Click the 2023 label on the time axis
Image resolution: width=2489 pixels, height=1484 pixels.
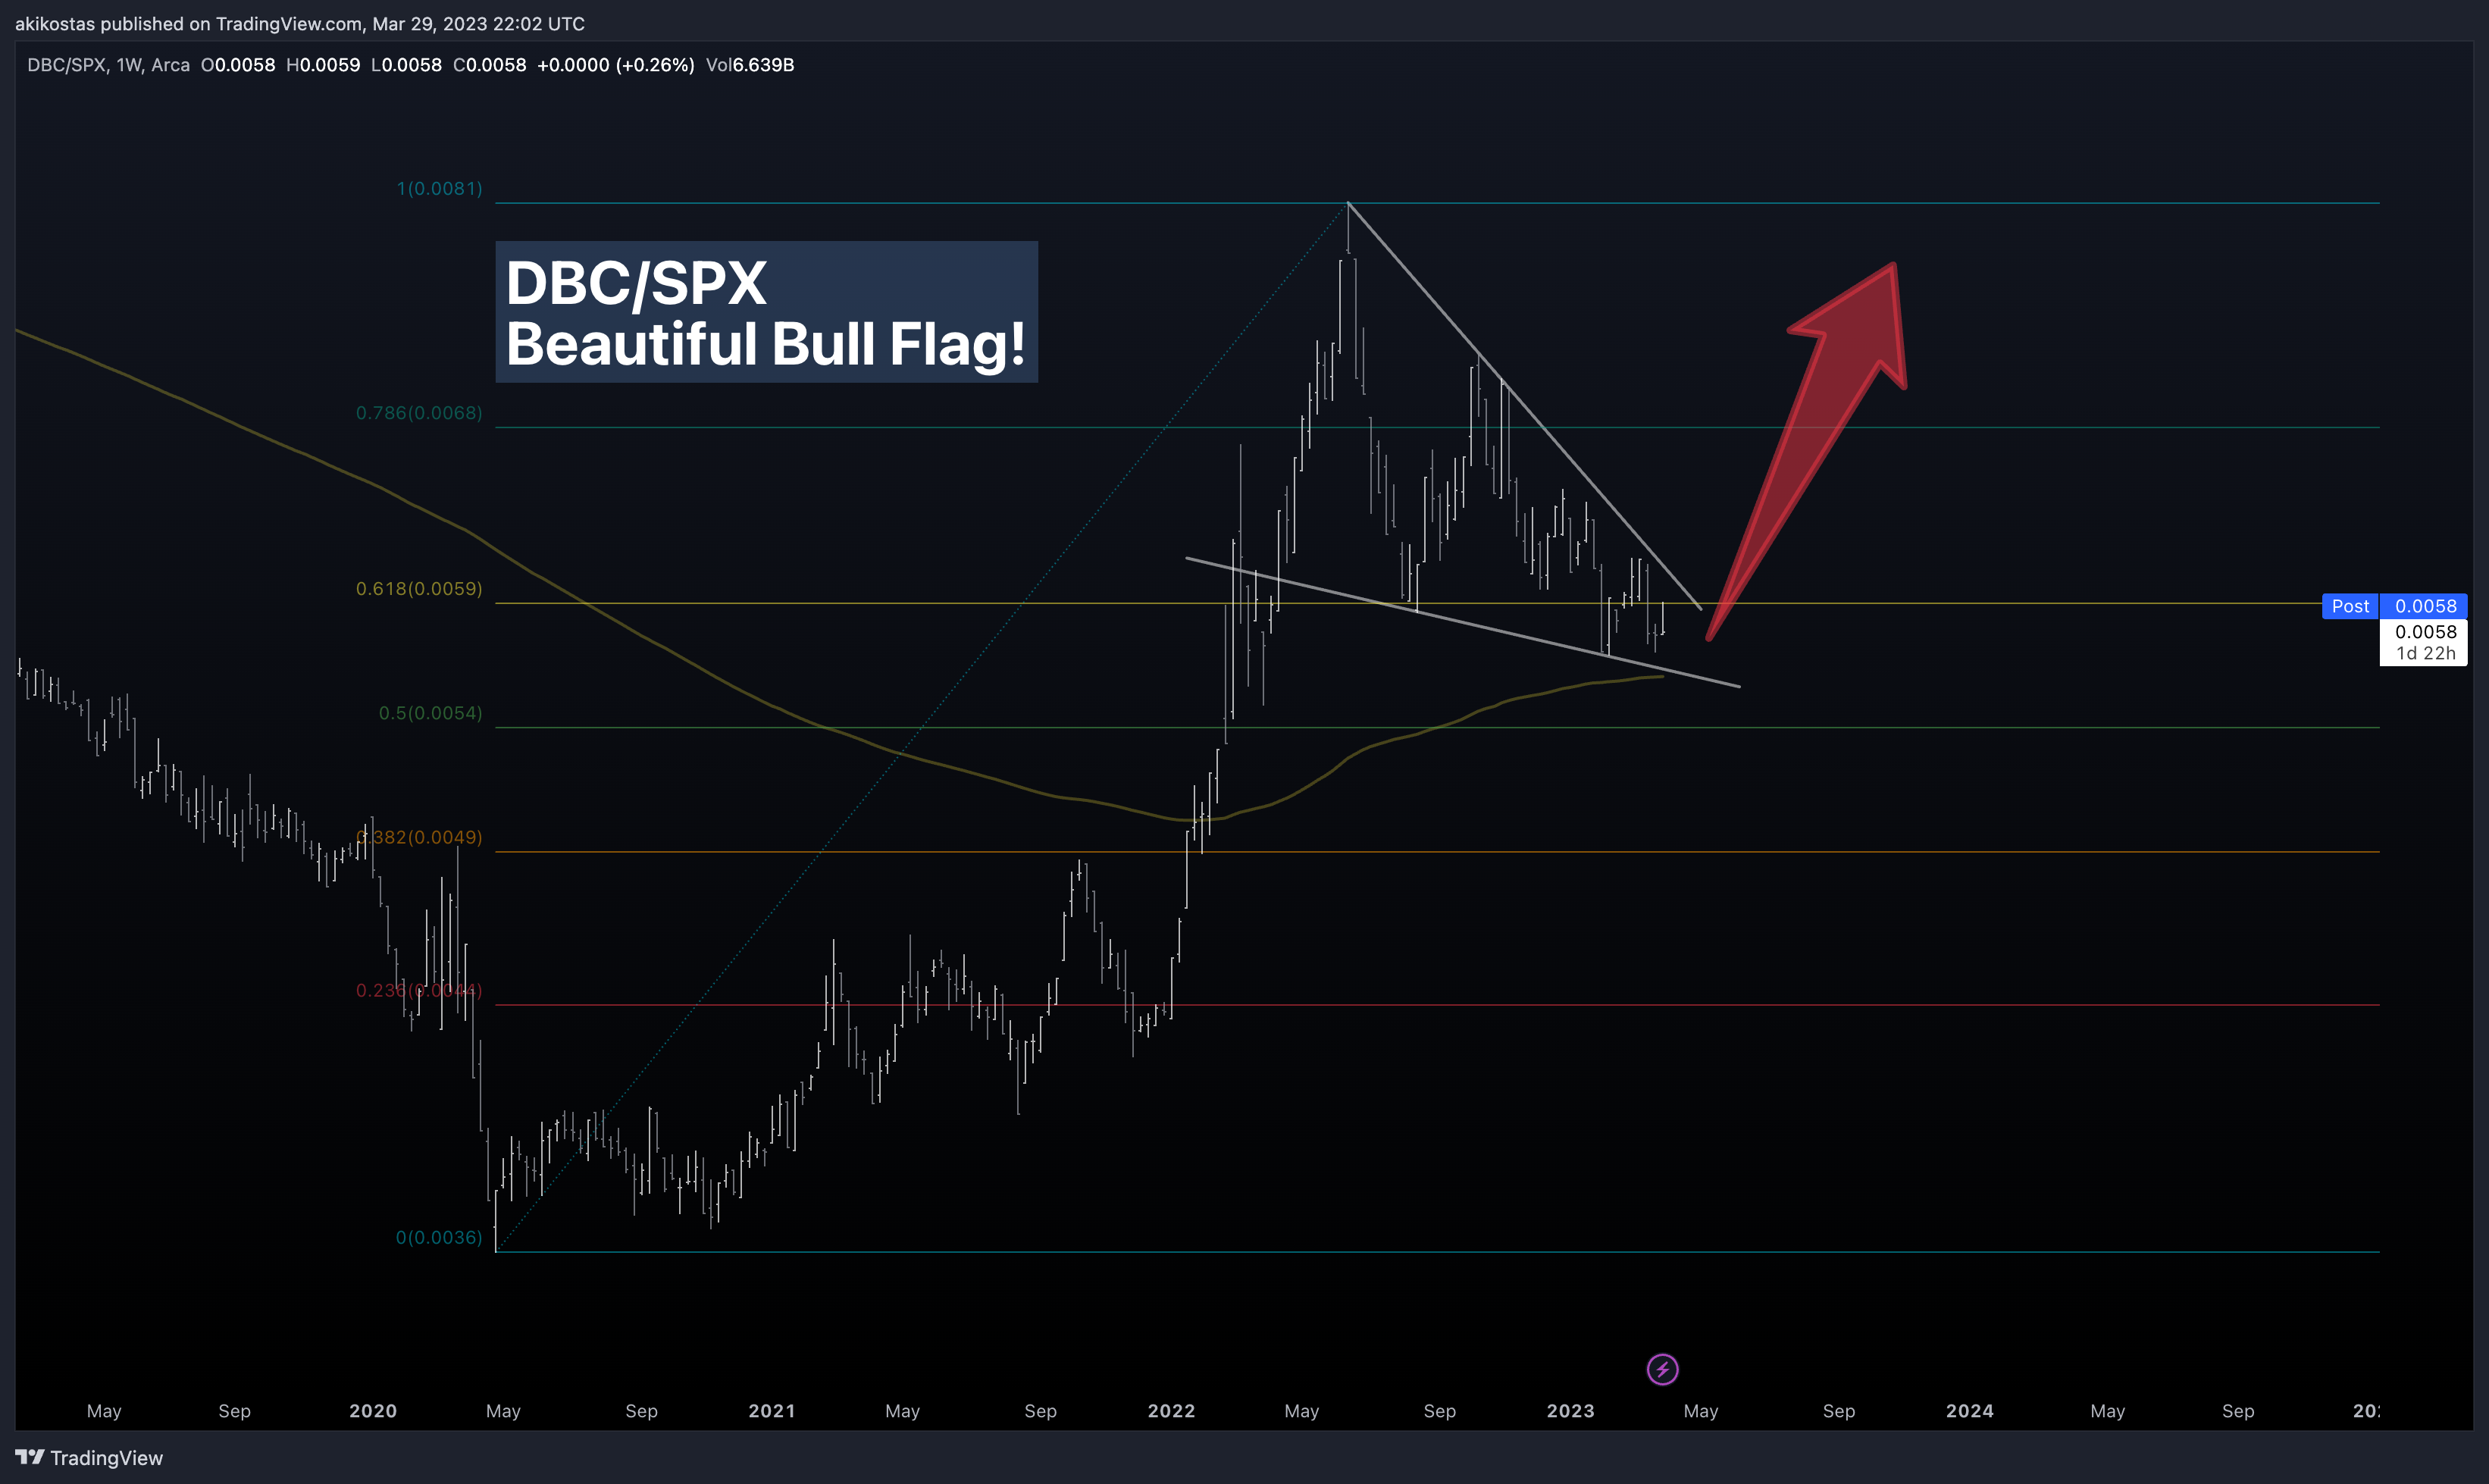click(x=1570, y=1411)
